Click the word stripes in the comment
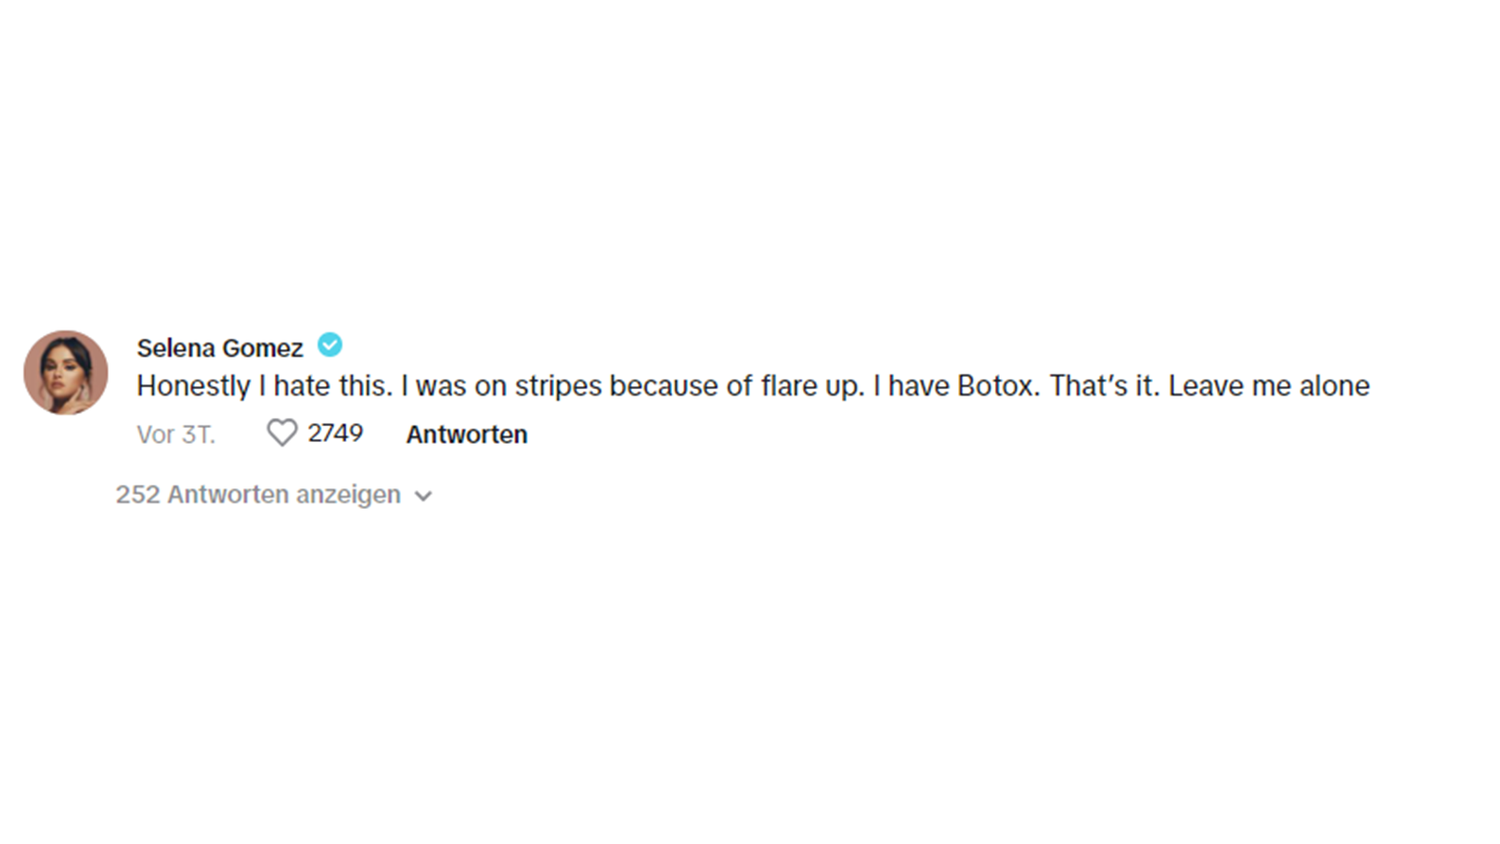Viewport: 1500px width, 844px height. [558, 386]
